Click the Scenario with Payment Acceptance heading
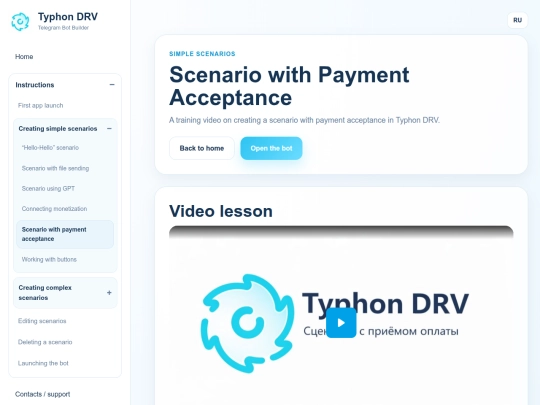 (289, 86)
